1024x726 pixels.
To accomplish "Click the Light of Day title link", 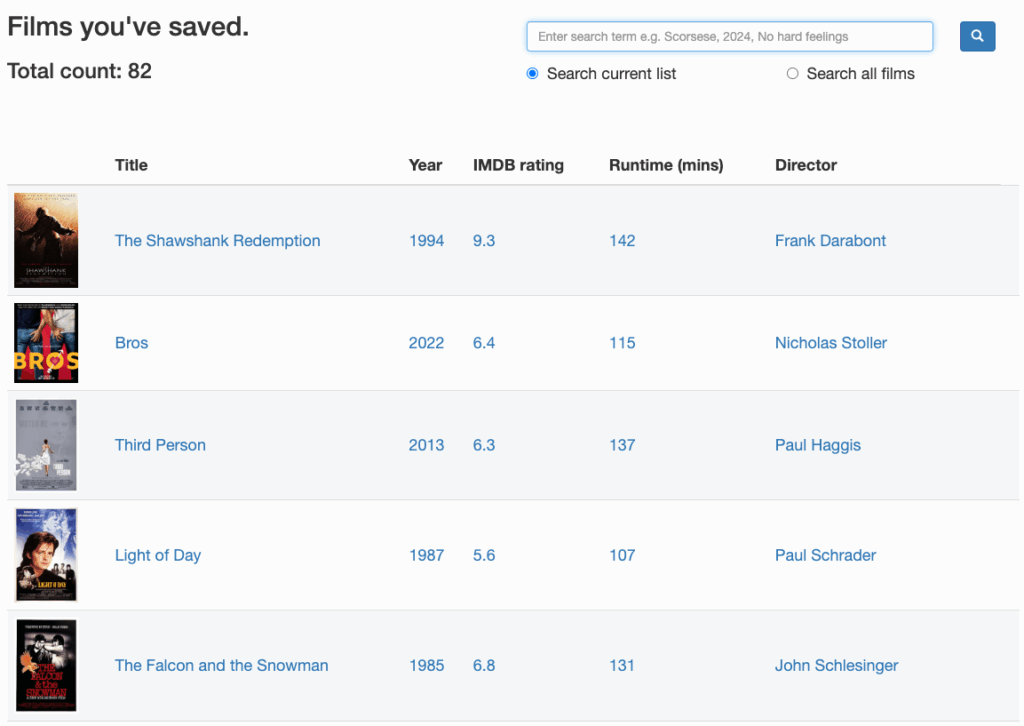I will (x=158, y=555).
